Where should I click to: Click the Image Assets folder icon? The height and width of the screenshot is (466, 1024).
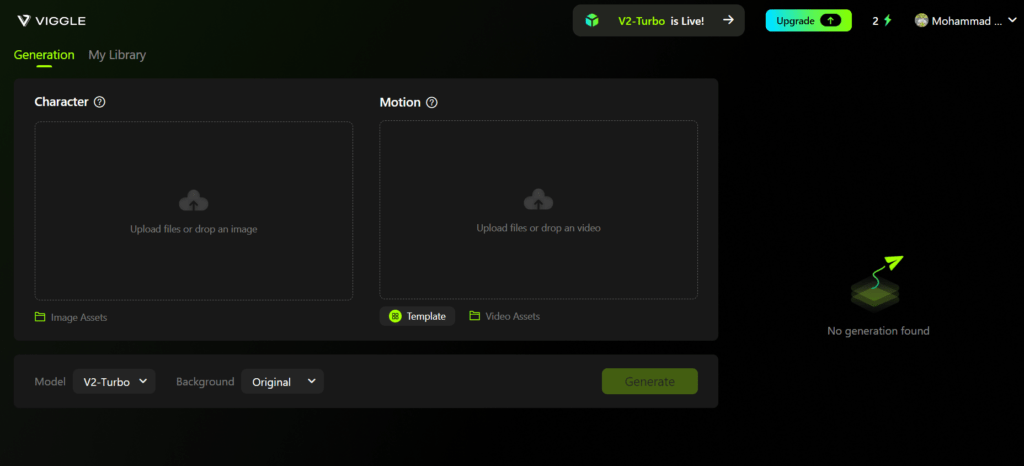click(x=40, y=317)
